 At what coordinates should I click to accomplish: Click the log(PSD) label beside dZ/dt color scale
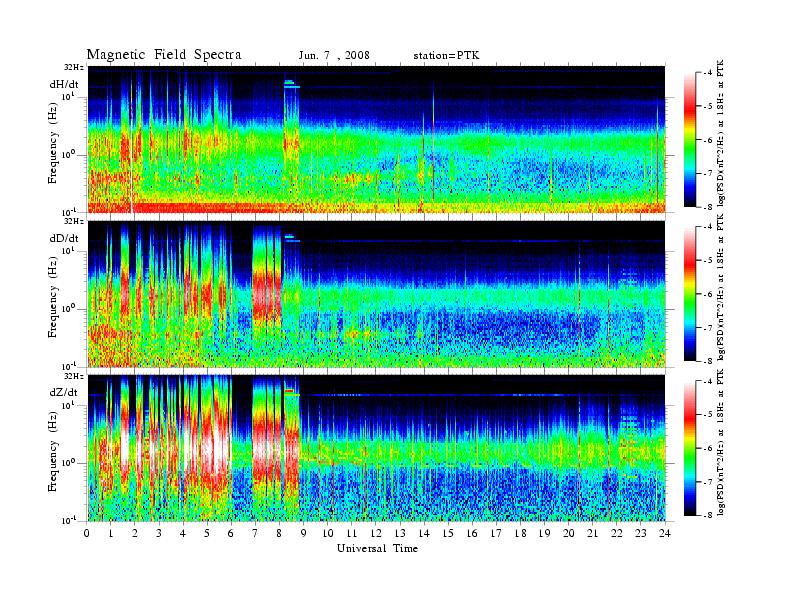[x=721, y=442]
